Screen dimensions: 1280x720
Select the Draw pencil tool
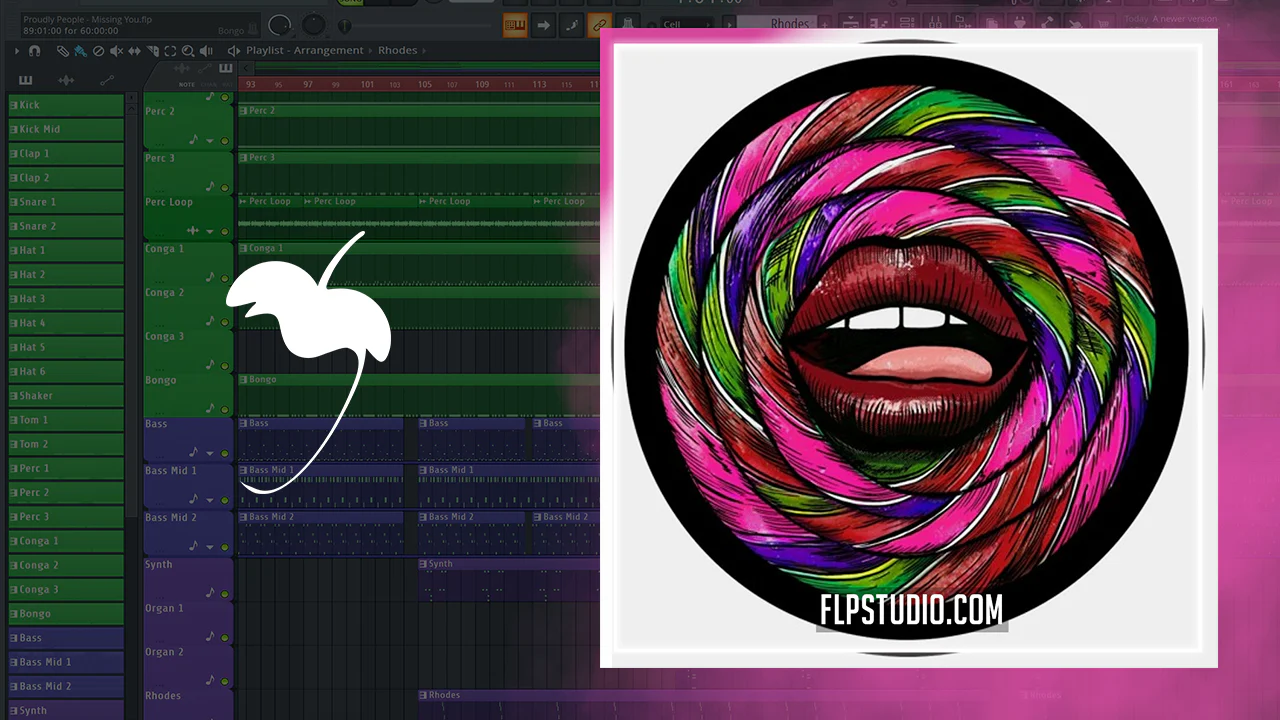click(x=62, y=51)
